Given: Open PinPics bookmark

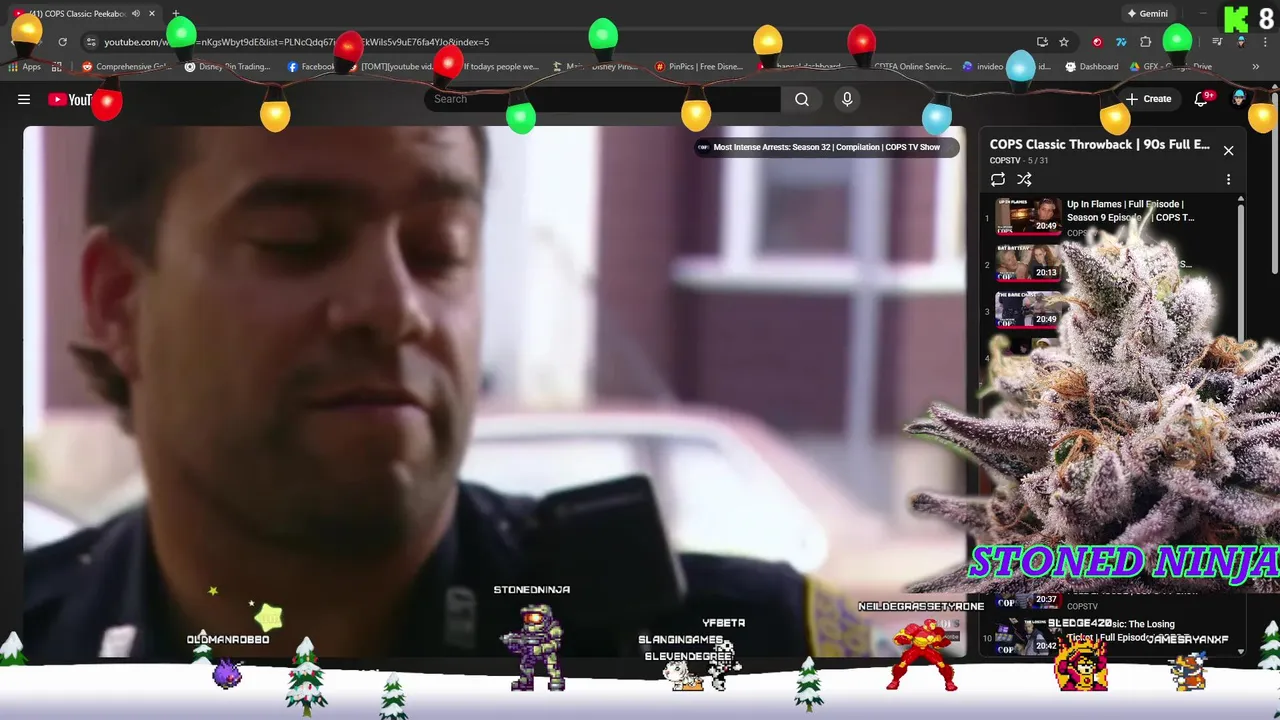Looking at the screenshot, I should tap(698, 67).
